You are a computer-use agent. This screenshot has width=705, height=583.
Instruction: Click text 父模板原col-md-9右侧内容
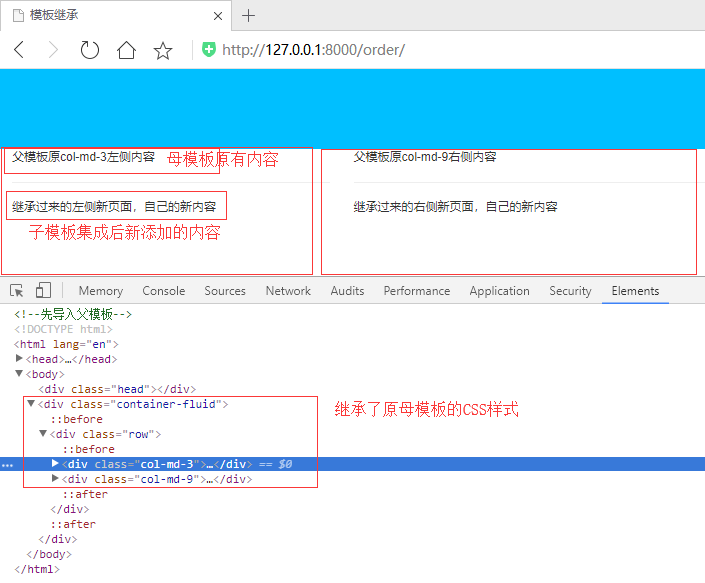425,157
